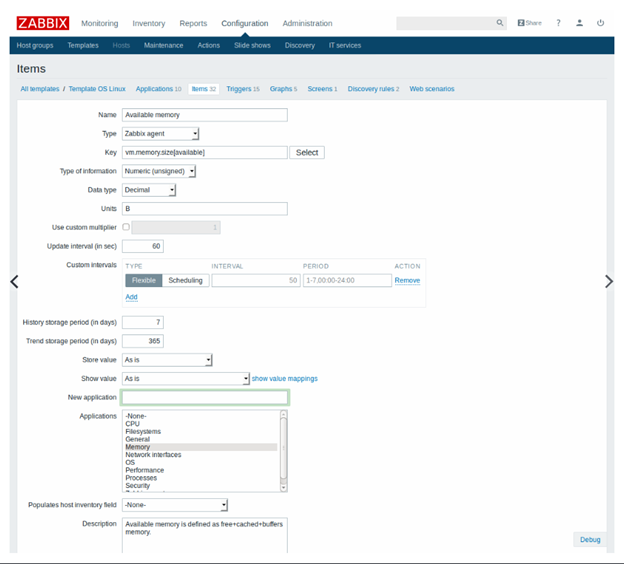
Task: Open help question mark icon
Action: [x=558, y=23]
